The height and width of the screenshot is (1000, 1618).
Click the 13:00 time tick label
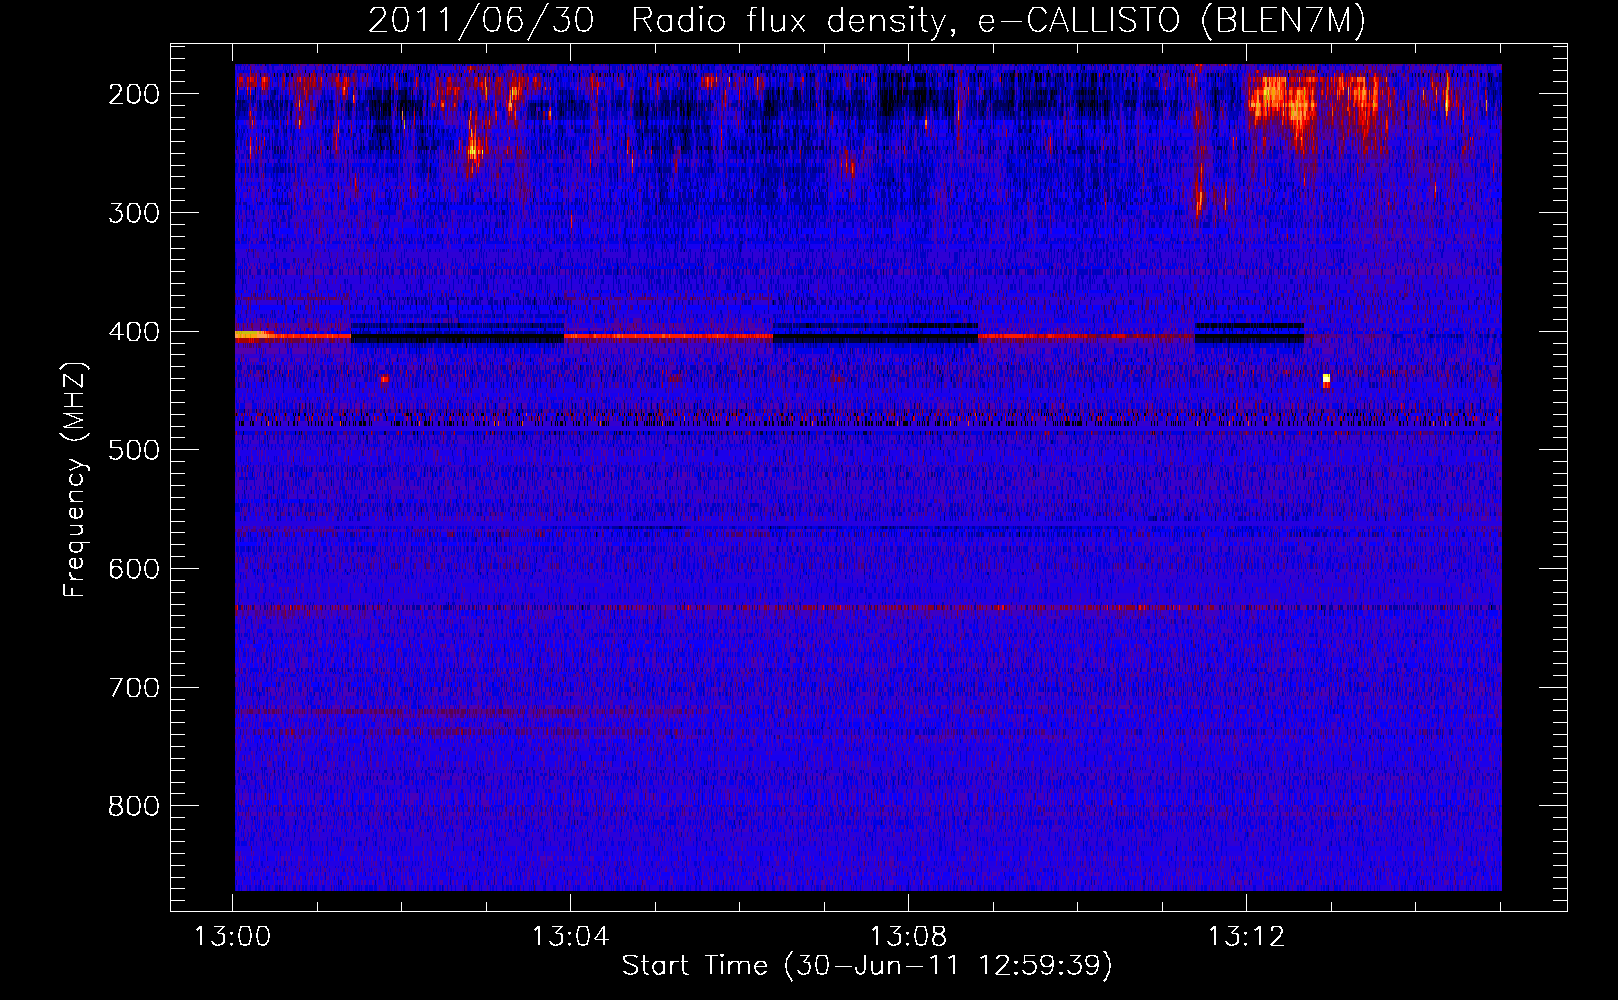[x=233, y=937]
